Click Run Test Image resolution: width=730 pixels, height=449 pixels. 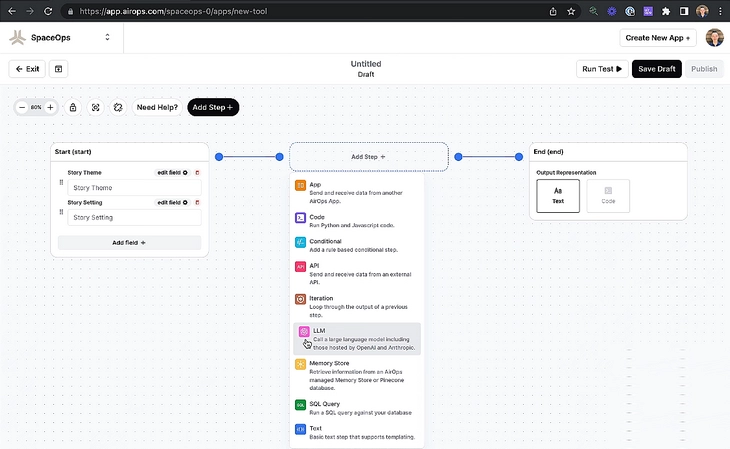602,69
